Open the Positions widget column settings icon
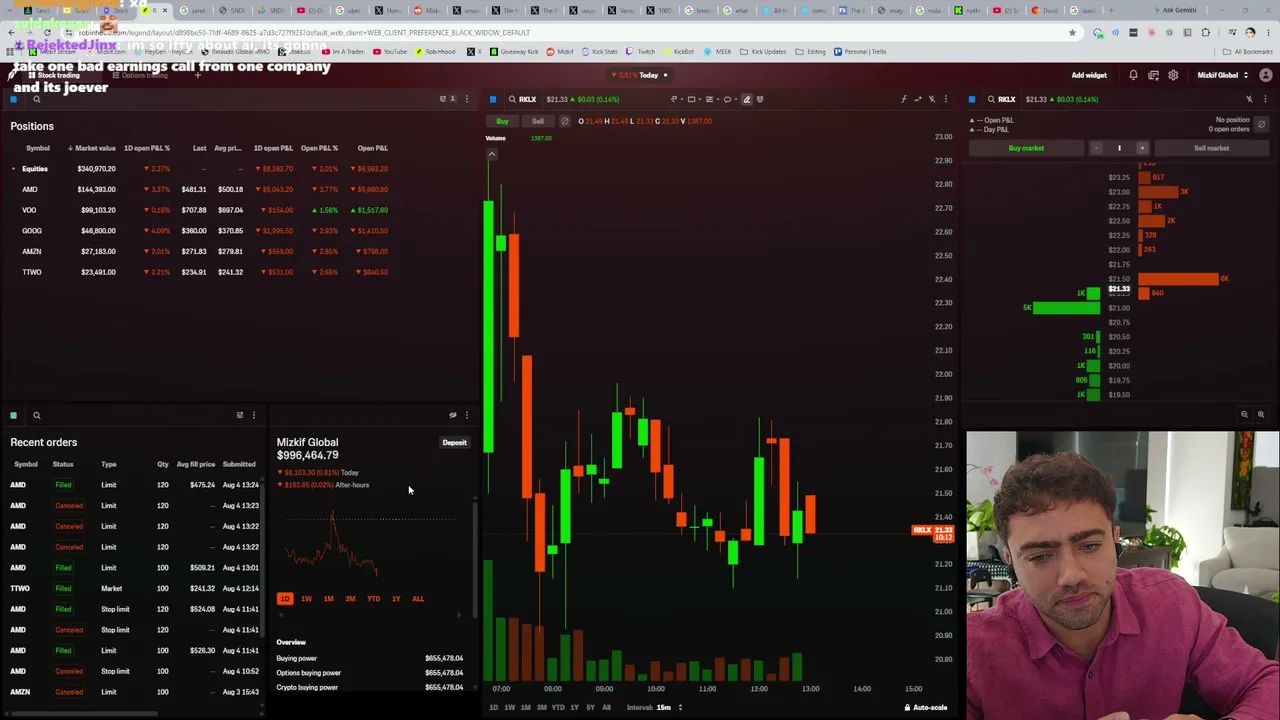The width and height of the screenshot is (1280, 720). tap(444, 99)
